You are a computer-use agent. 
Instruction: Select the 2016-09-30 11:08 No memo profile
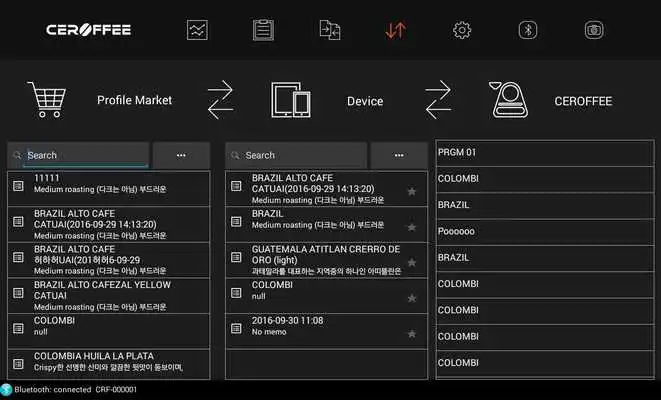point(326,331)
